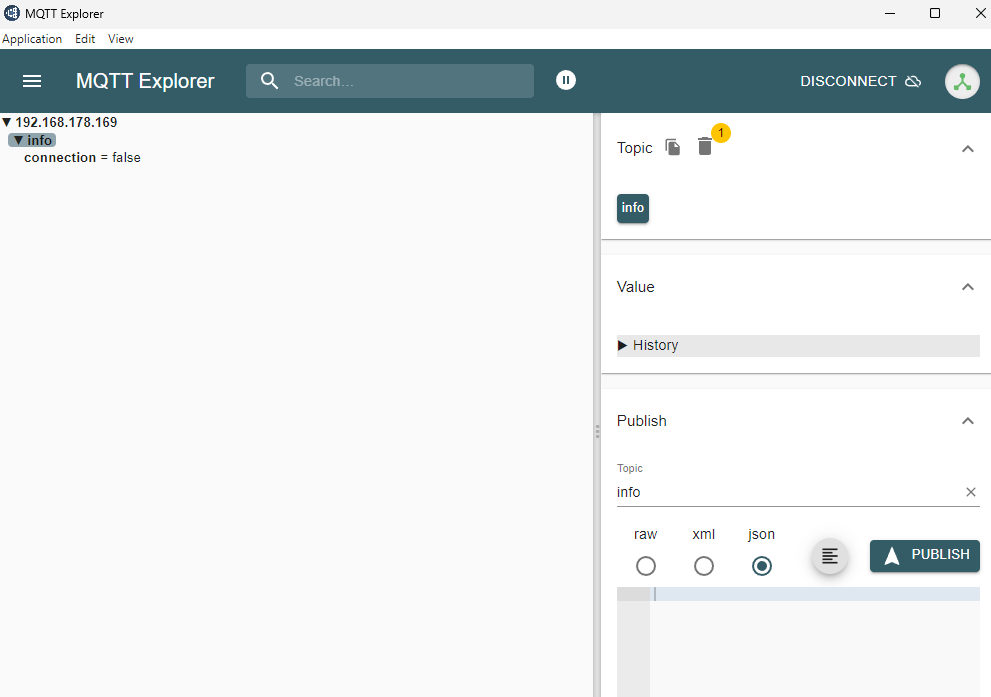
Task: Click the MQTT Explorer app icon in title bar
Action: (x=12, y=13)
